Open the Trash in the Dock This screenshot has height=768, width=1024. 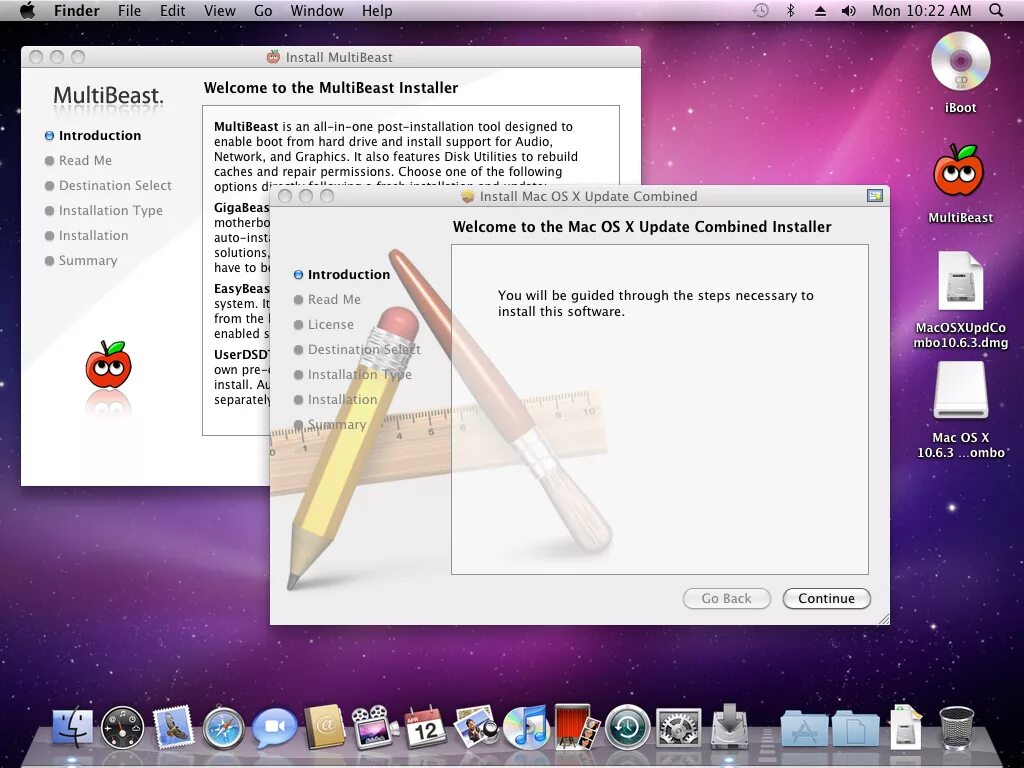tap(956, 727)
